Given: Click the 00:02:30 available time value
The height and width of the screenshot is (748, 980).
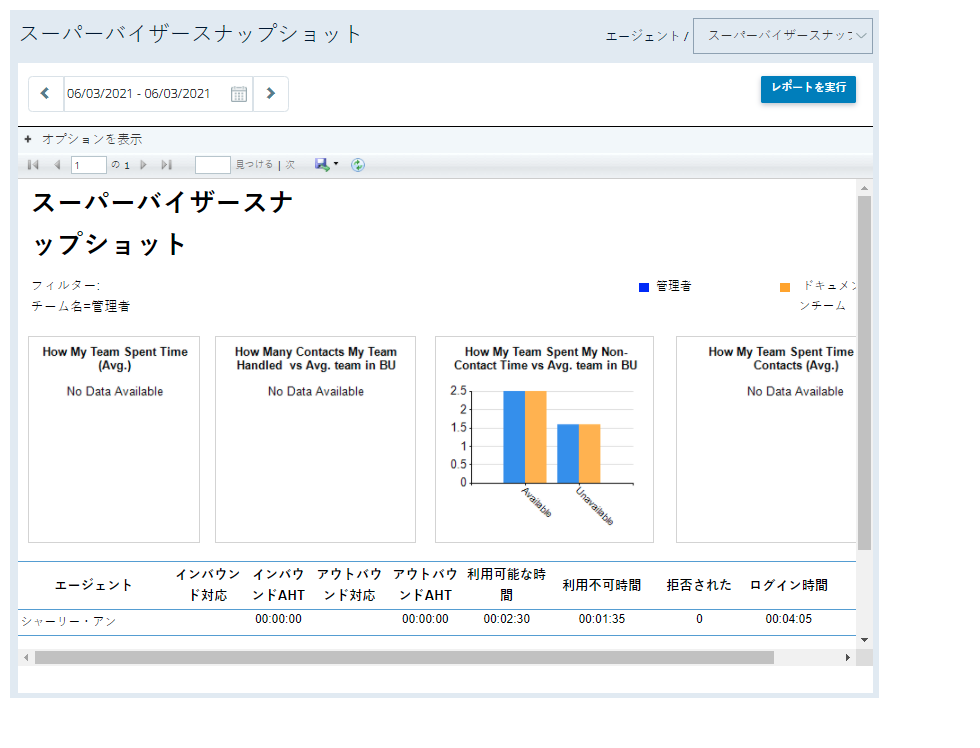Looking at the screenshot, I should click(506, 619).
